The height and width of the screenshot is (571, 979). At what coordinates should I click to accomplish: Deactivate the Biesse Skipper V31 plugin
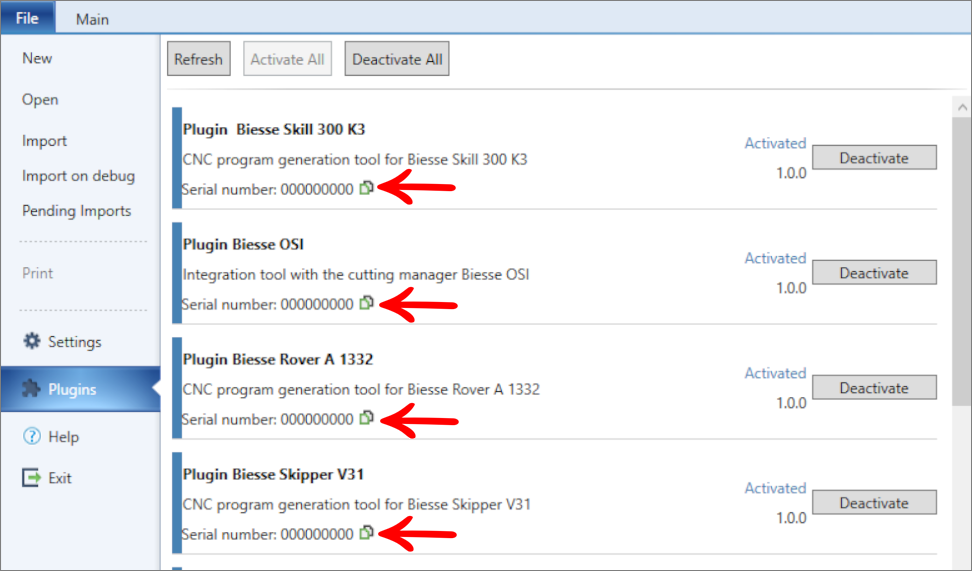874,502
